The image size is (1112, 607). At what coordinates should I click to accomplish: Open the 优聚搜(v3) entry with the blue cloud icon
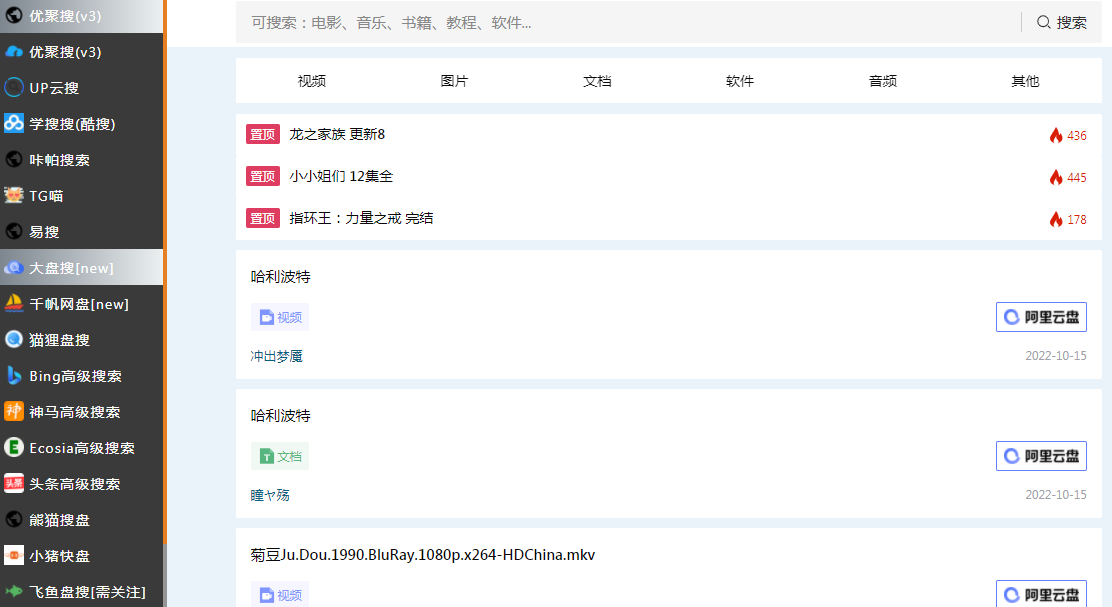pos(82,52)
